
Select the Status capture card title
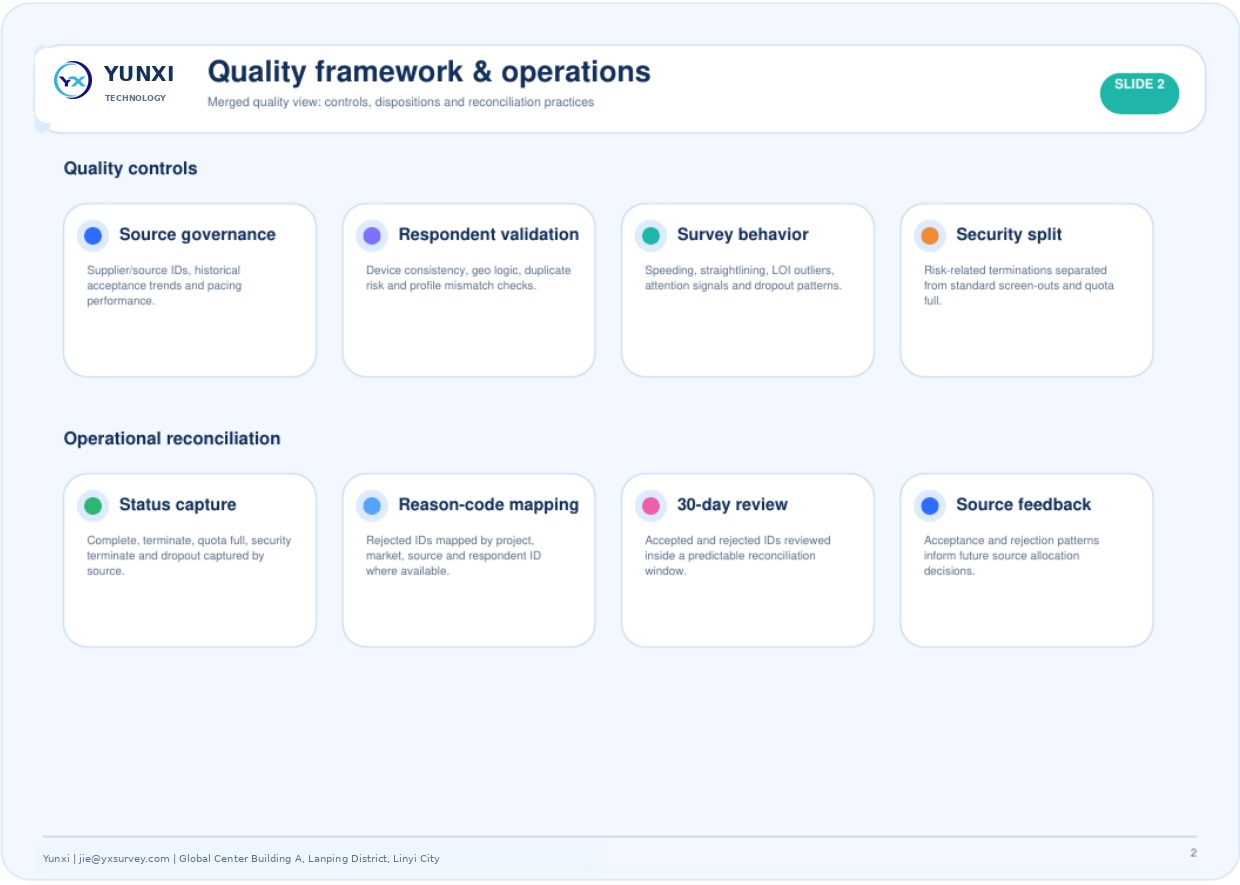(x=177, y=505)
